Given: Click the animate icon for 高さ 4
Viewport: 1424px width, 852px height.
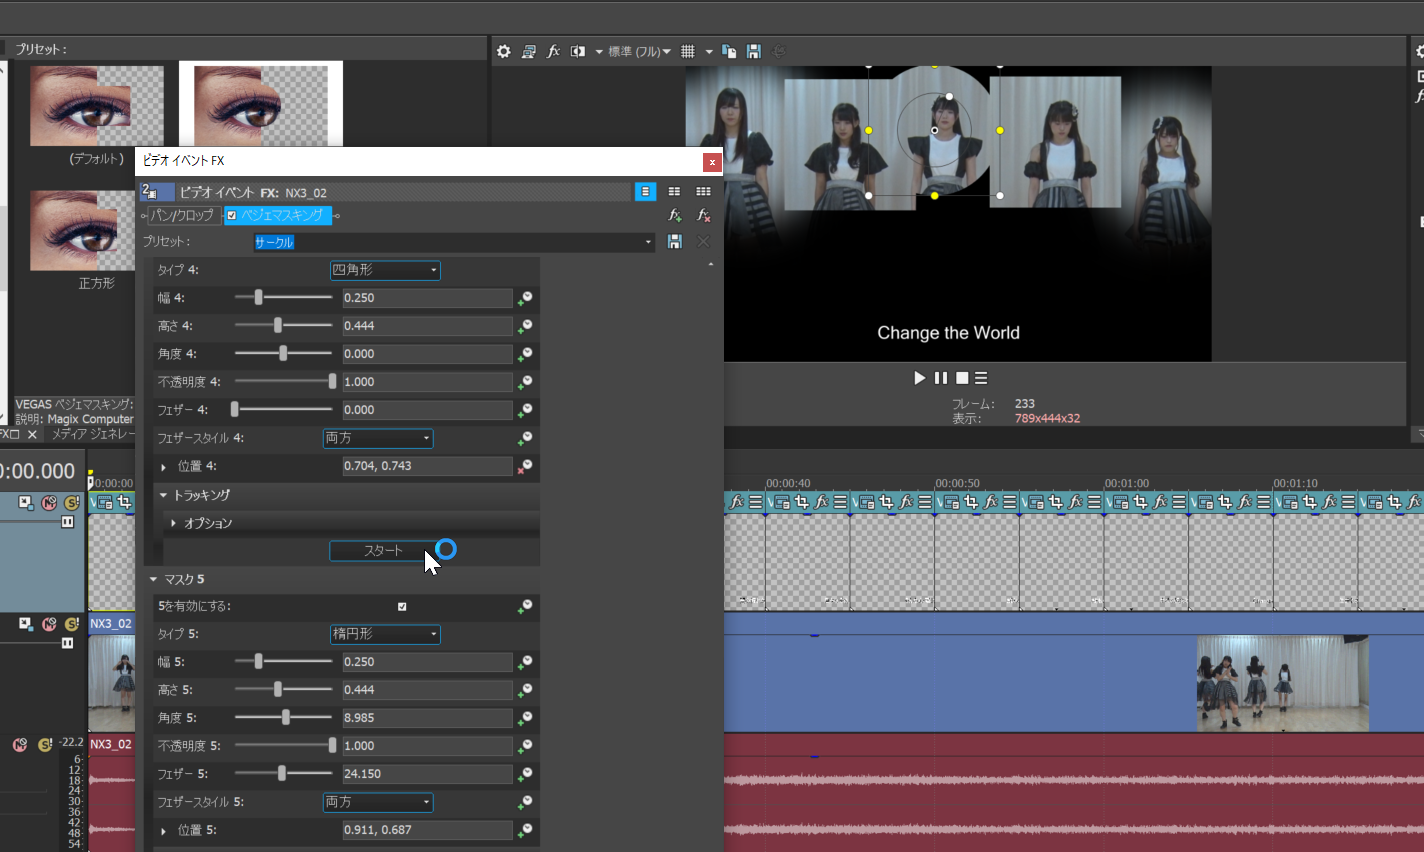Looking at the screenshot, I should tap(524, 326).
